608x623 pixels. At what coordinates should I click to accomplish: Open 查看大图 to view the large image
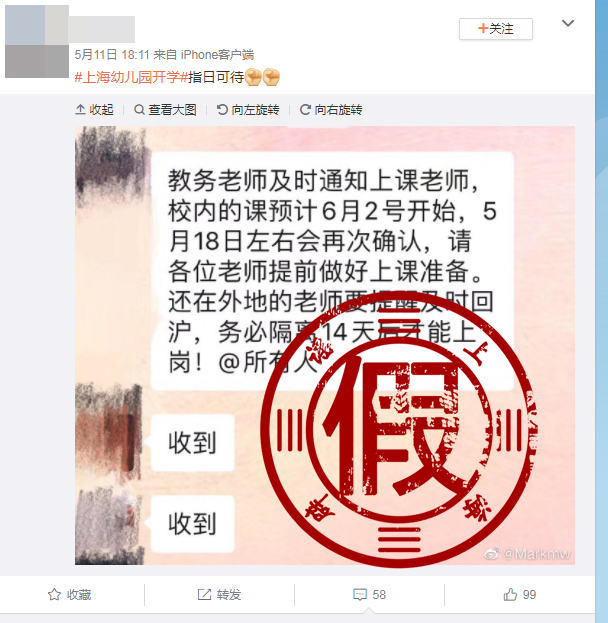[165, 110]
